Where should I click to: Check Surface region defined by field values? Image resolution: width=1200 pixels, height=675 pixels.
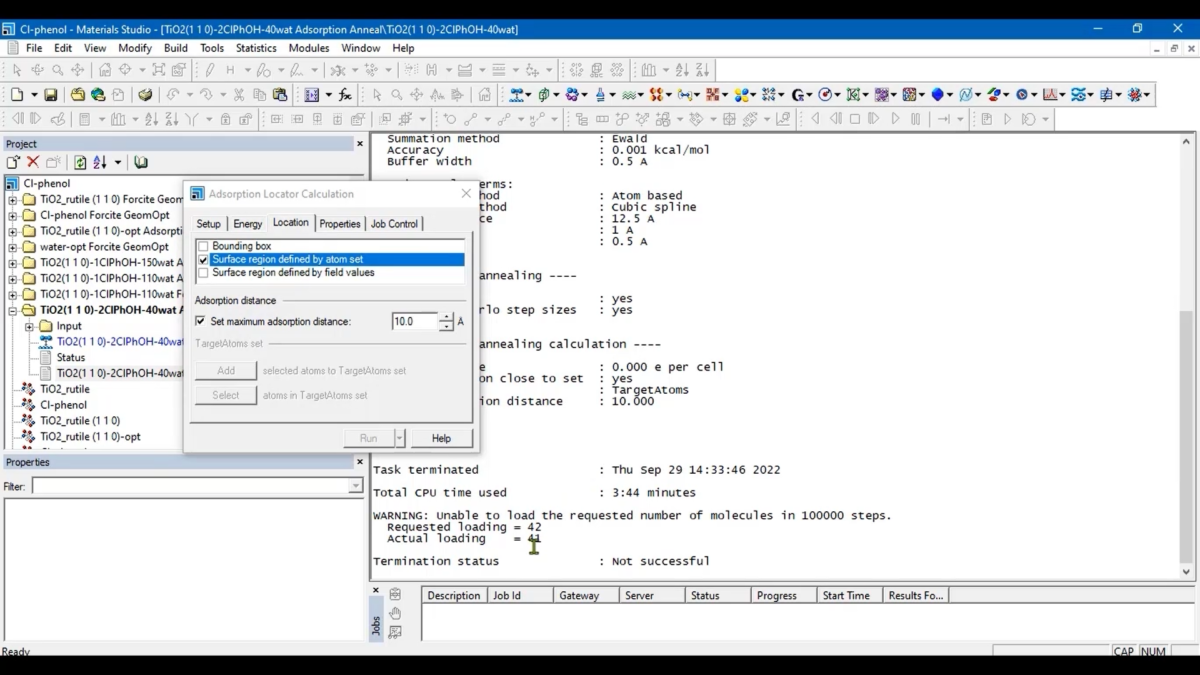coord(204,272)
